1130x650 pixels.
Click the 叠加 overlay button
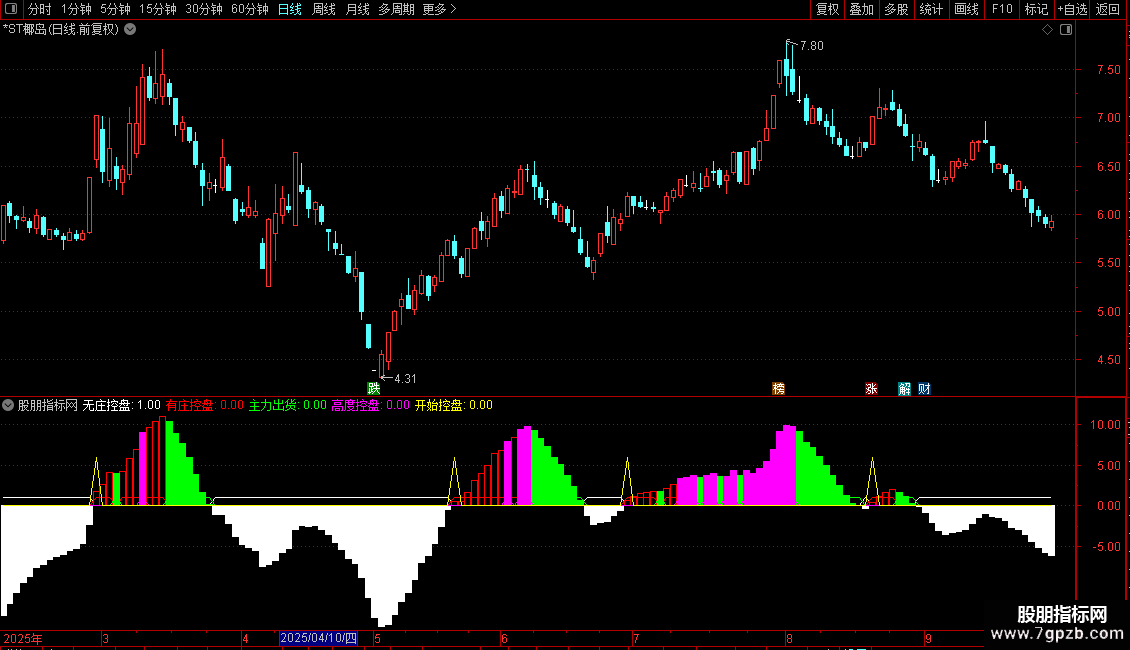coord(861,9)
